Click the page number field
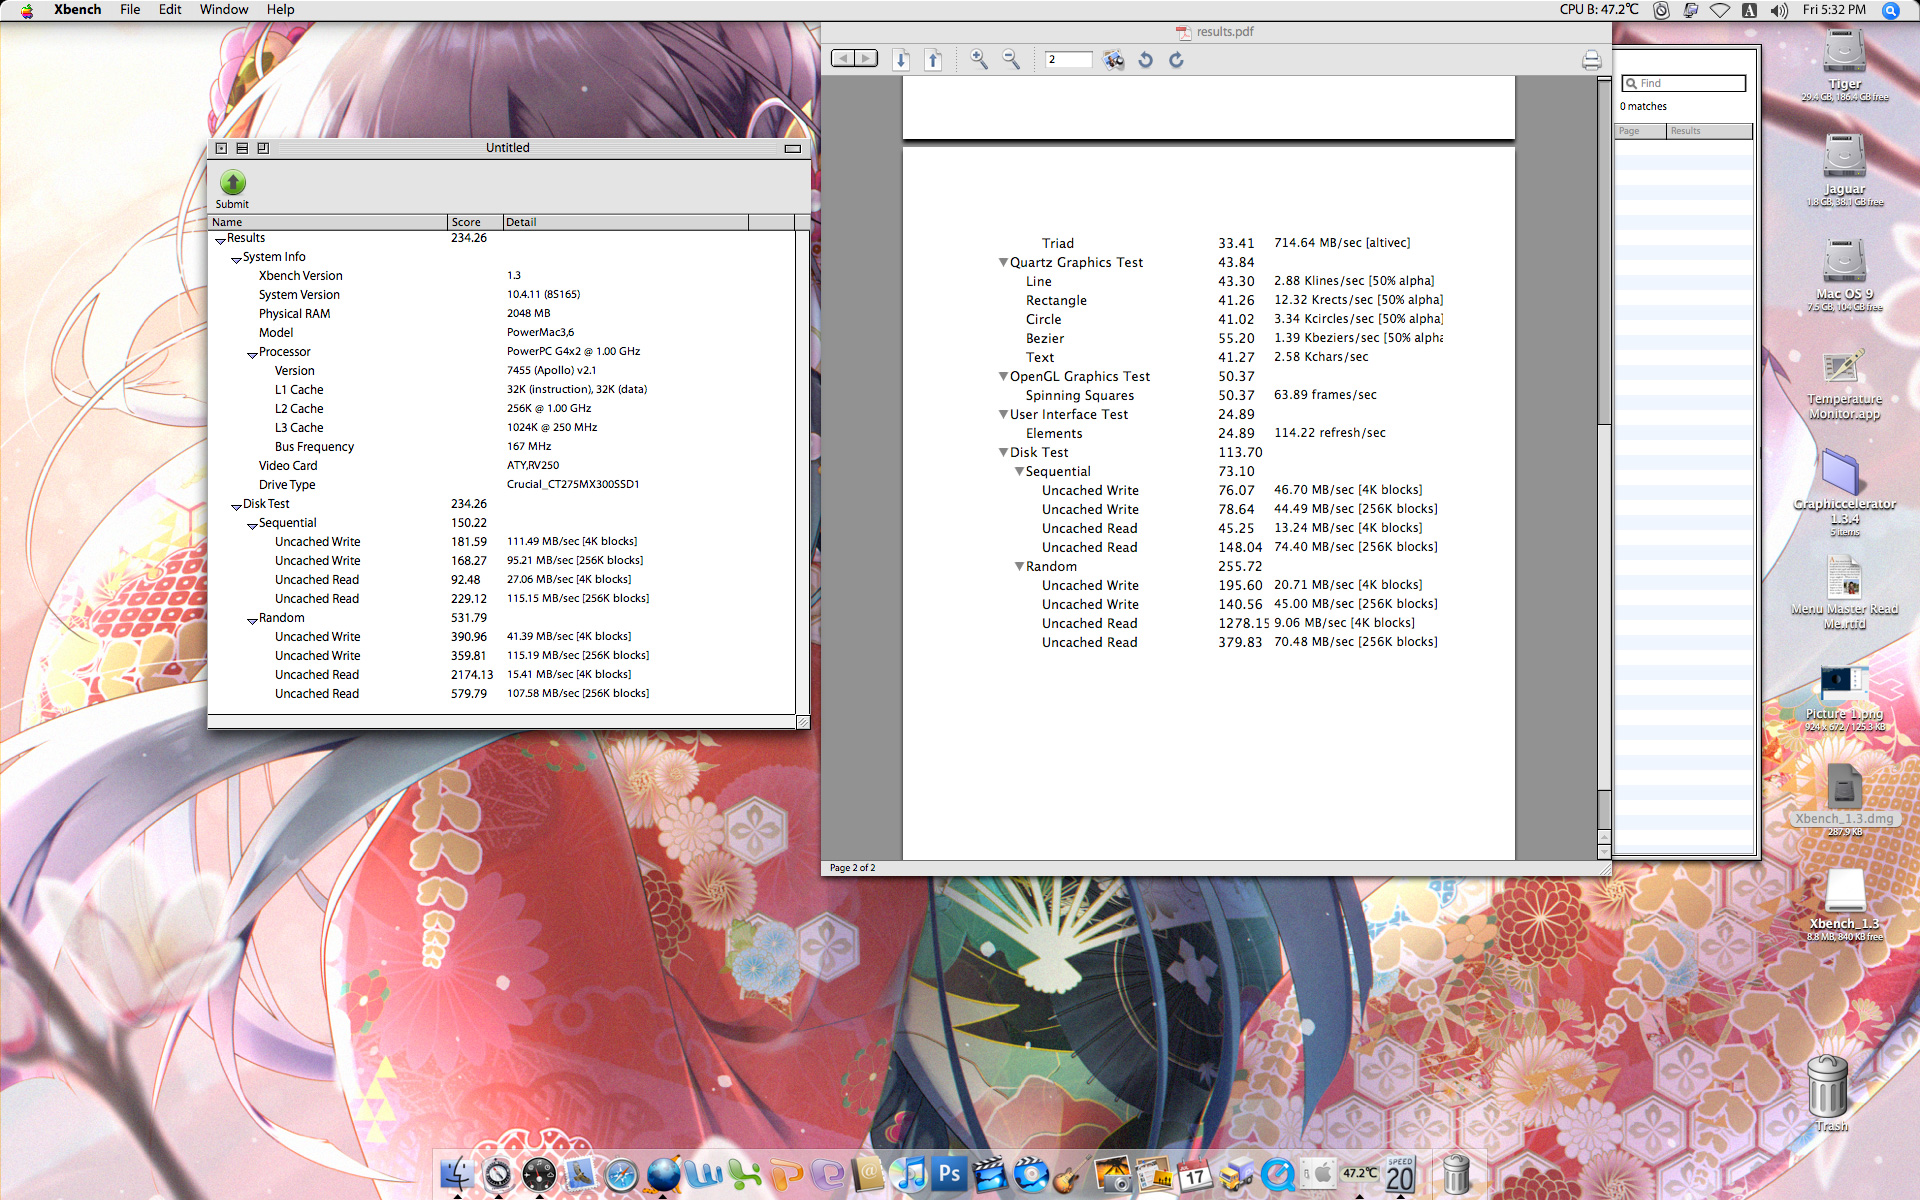 (x=1068, y=60)
